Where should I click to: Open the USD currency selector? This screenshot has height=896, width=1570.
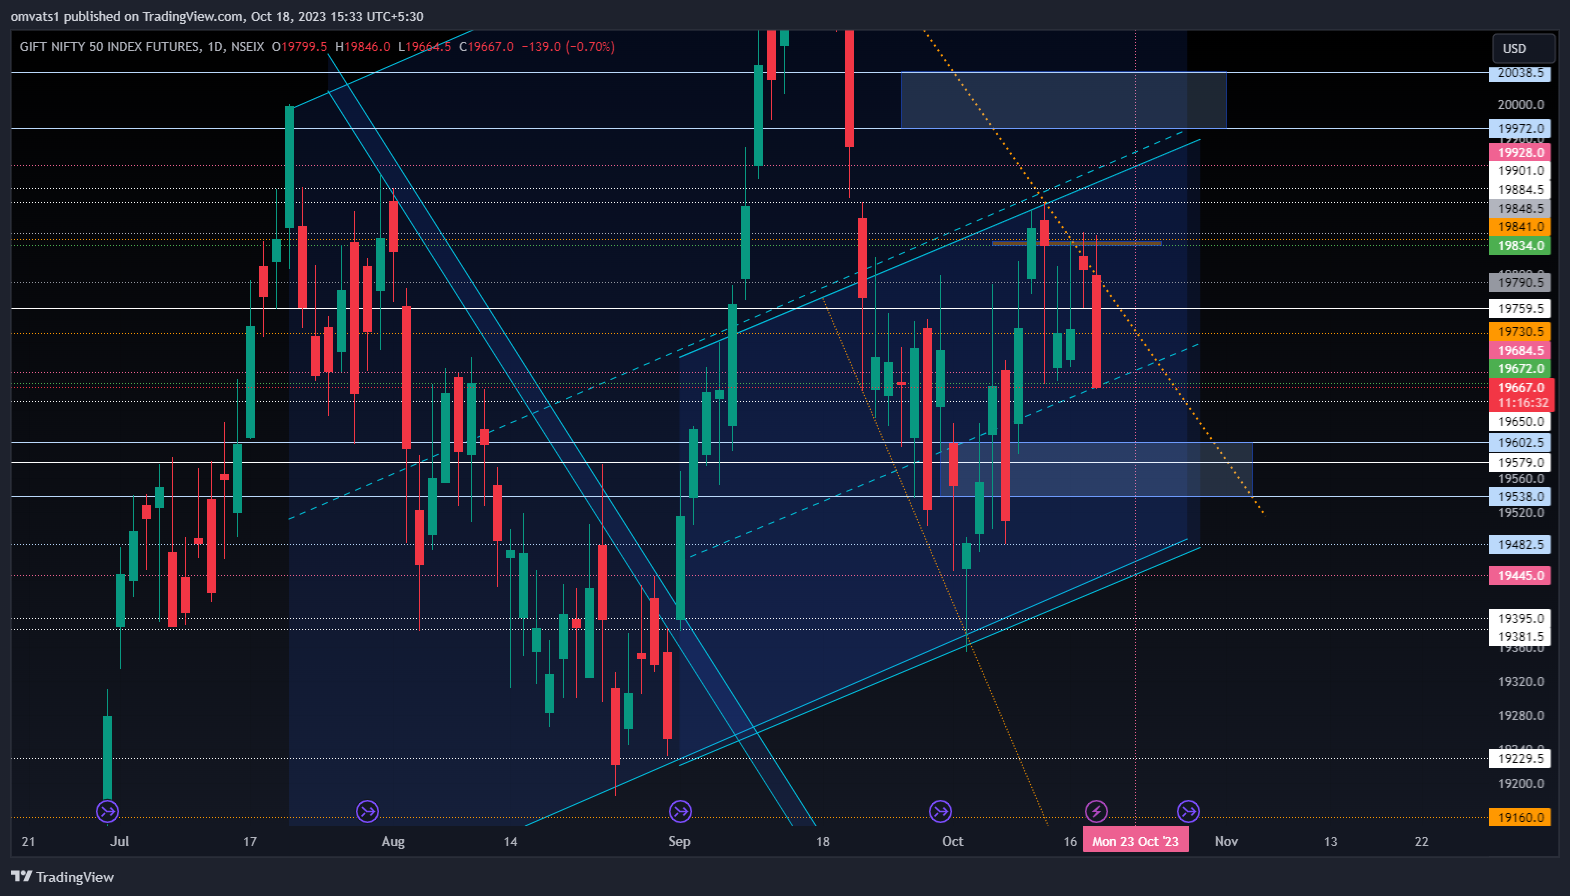click(1523, 48)
